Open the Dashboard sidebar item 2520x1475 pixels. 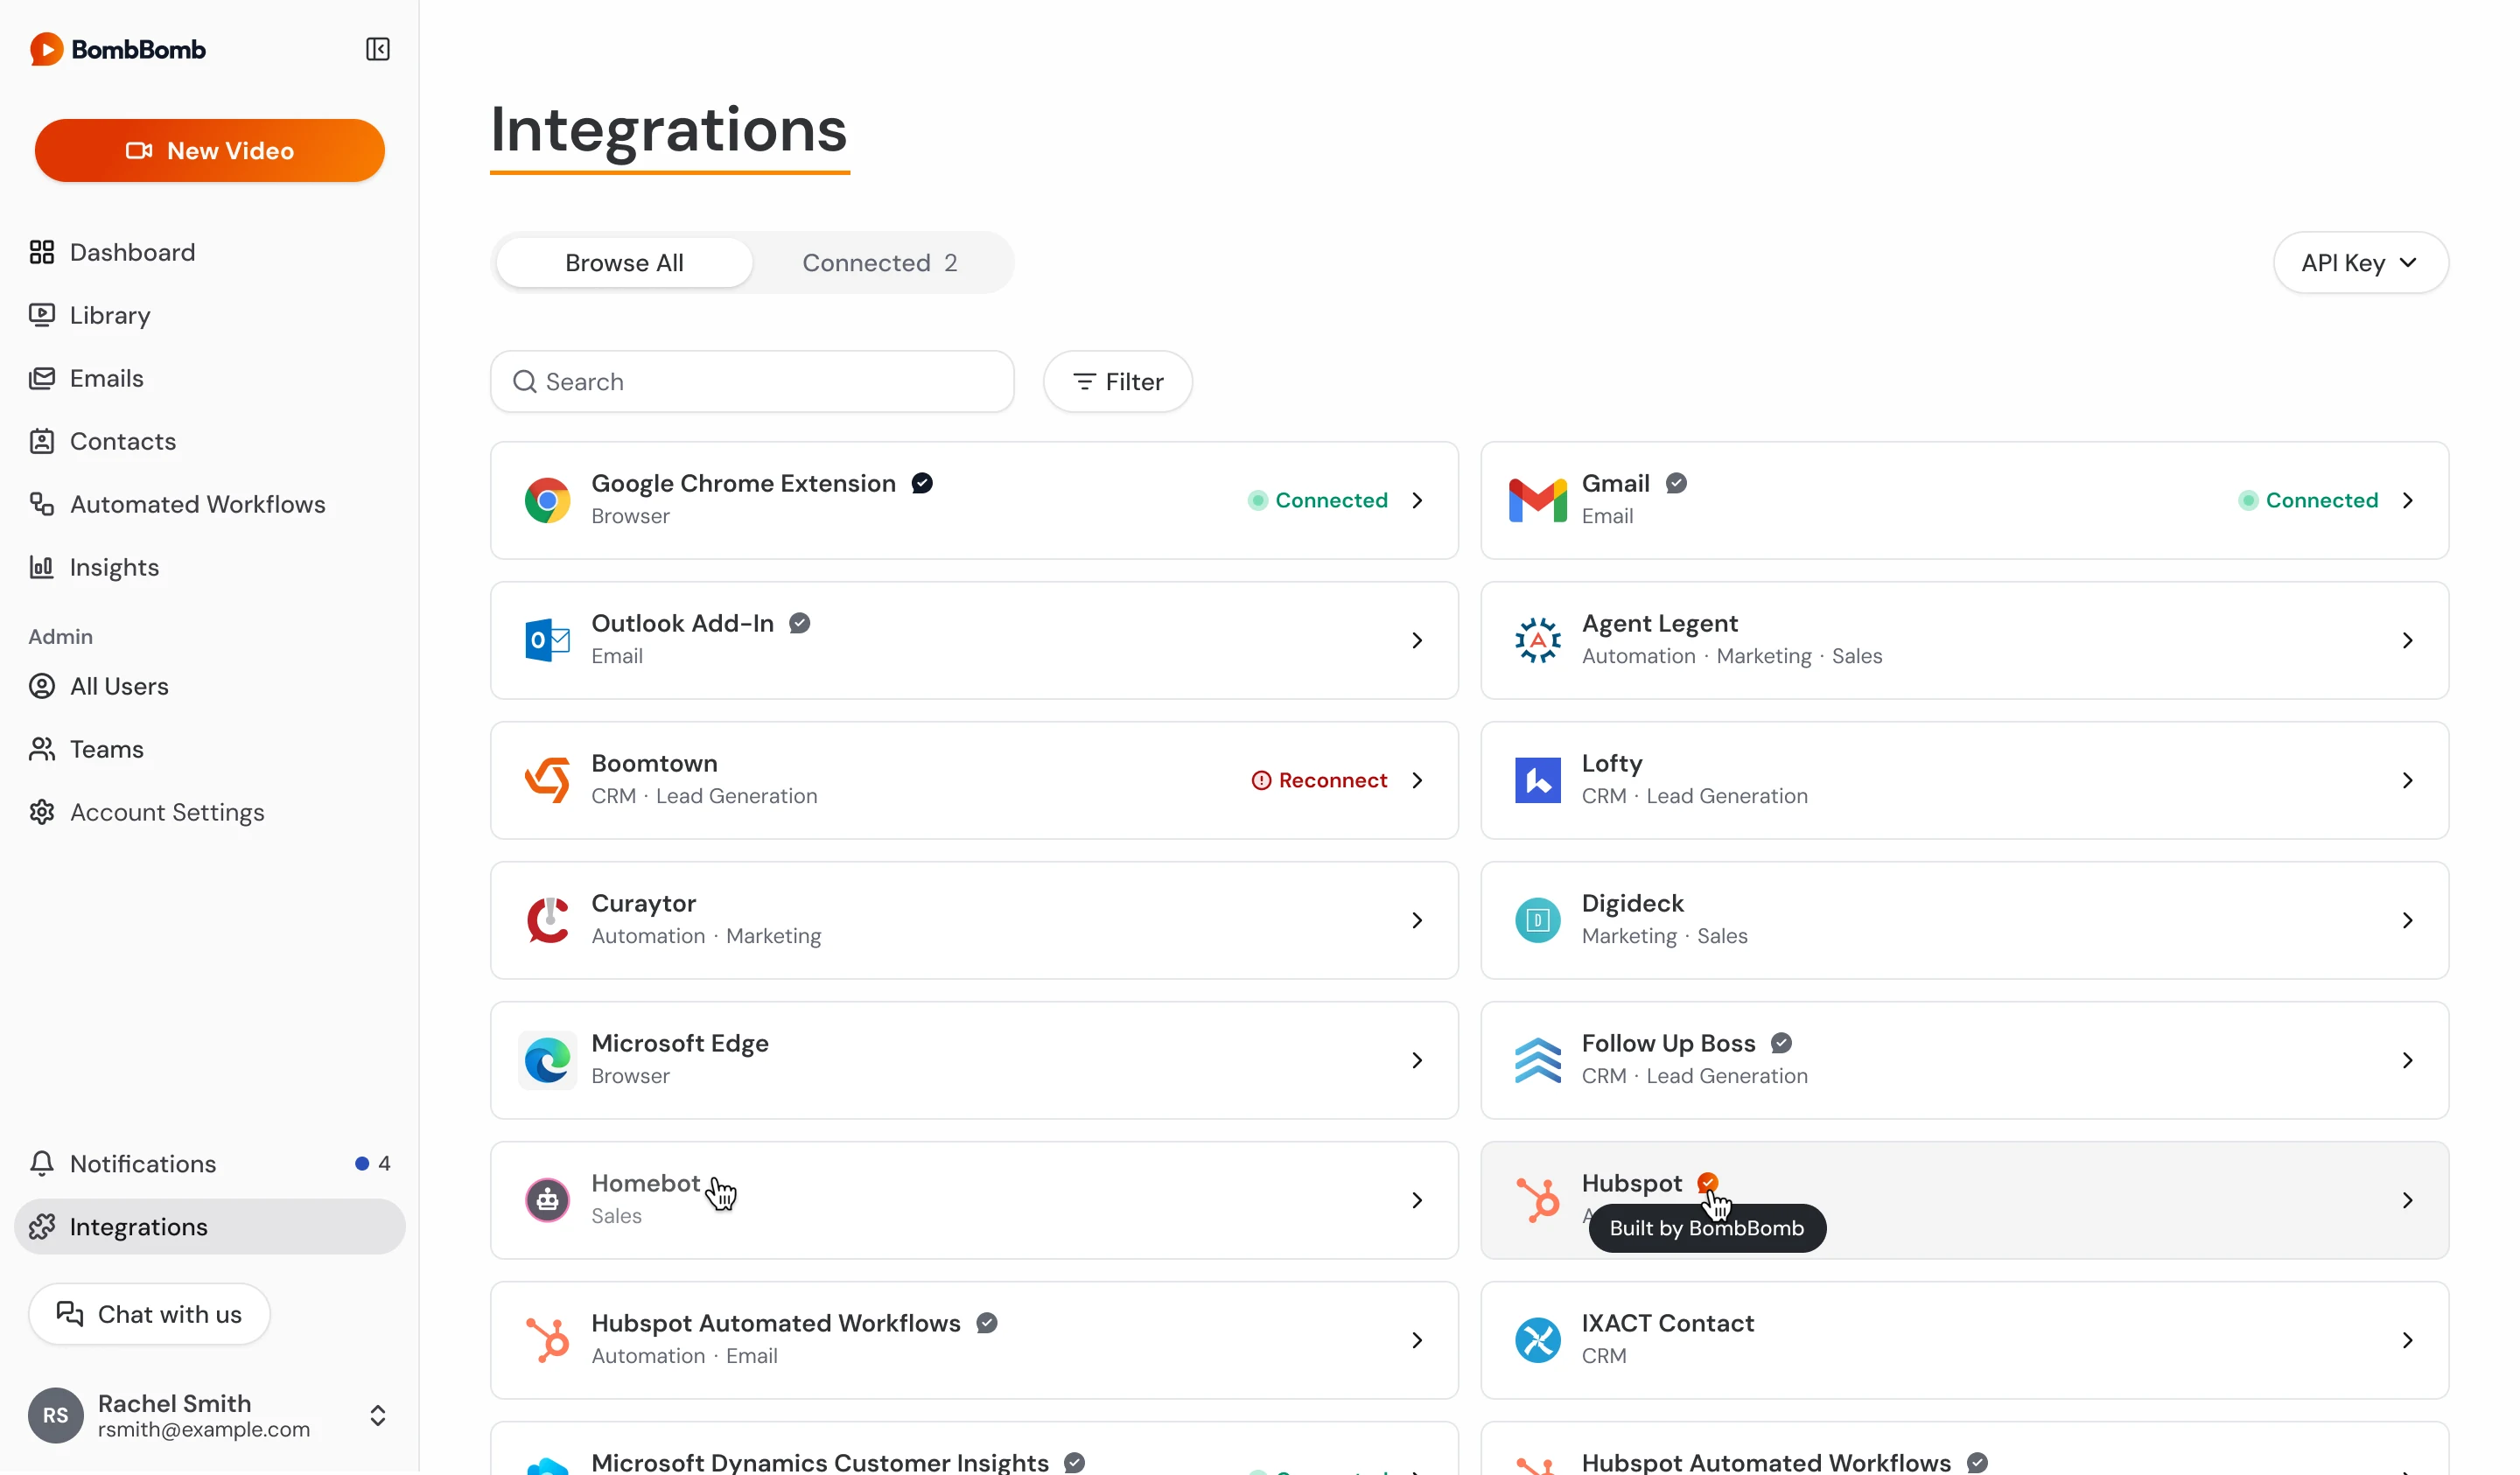click(x=210, y=252)
